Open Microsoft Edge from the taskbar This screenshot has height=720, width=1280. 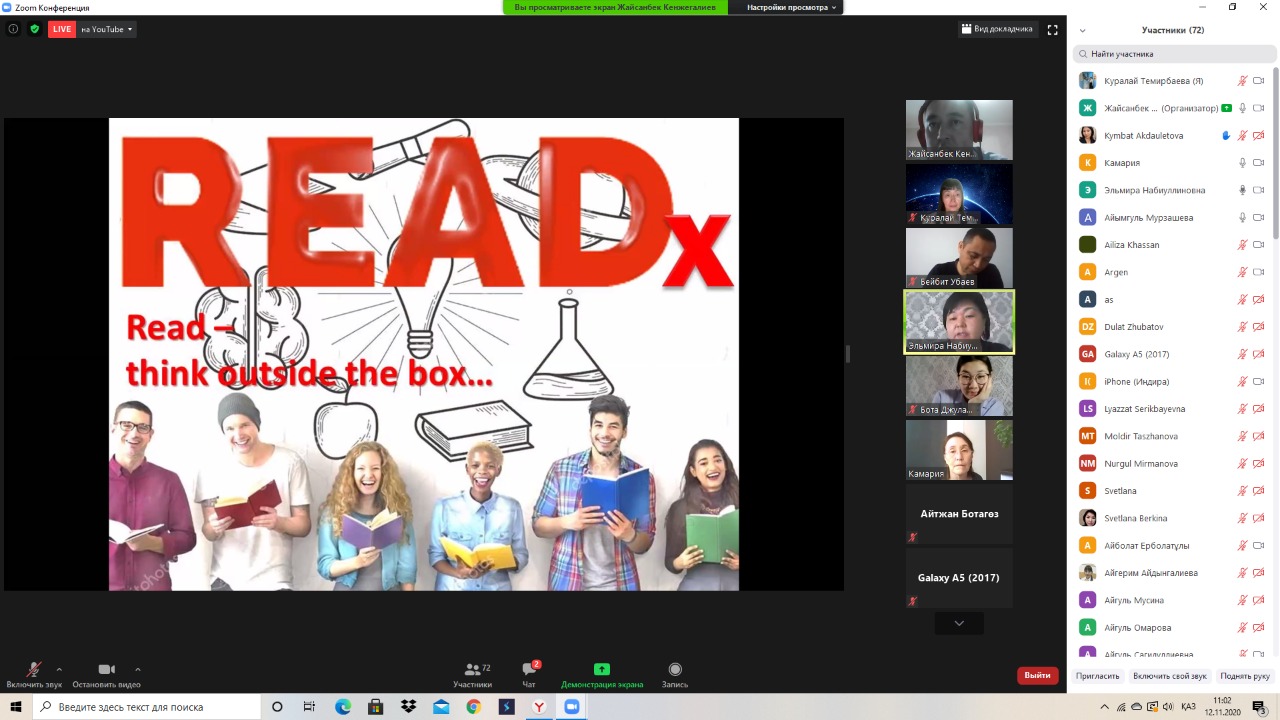[x=343, y=707]
